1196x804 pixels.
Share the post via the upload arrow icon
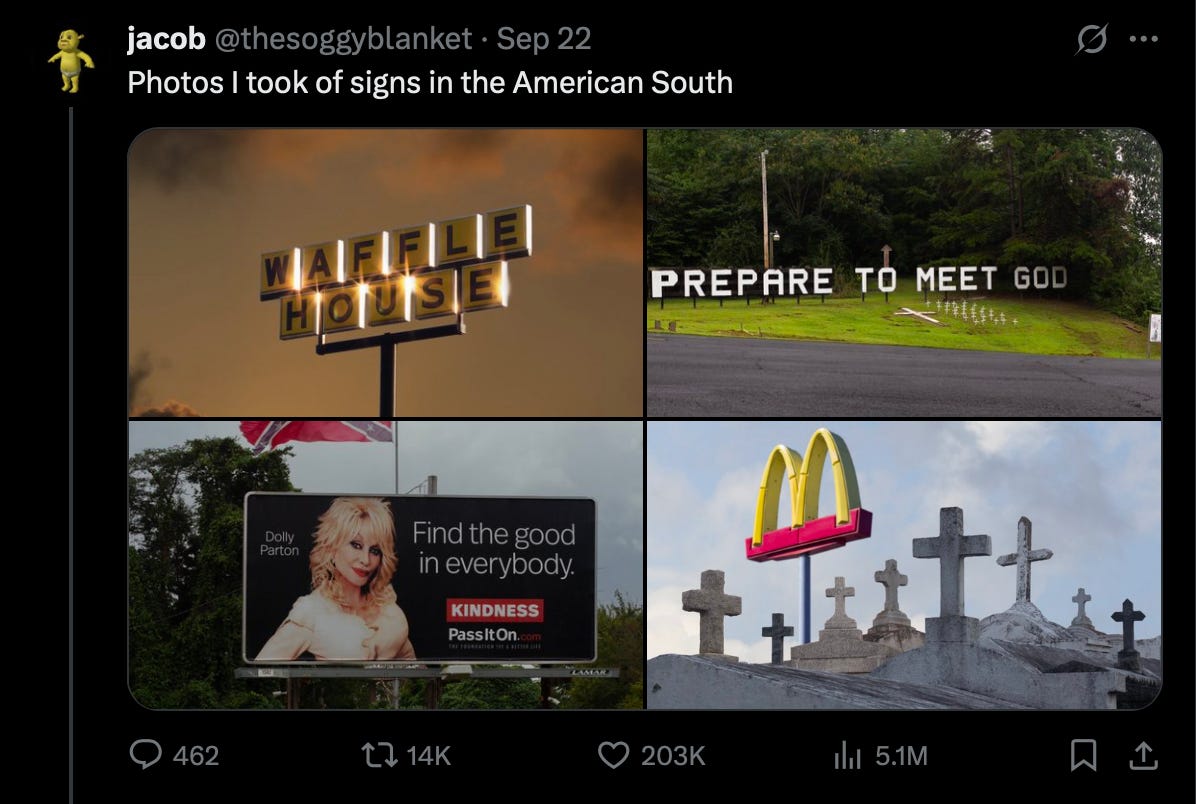tap(1143, 755)
